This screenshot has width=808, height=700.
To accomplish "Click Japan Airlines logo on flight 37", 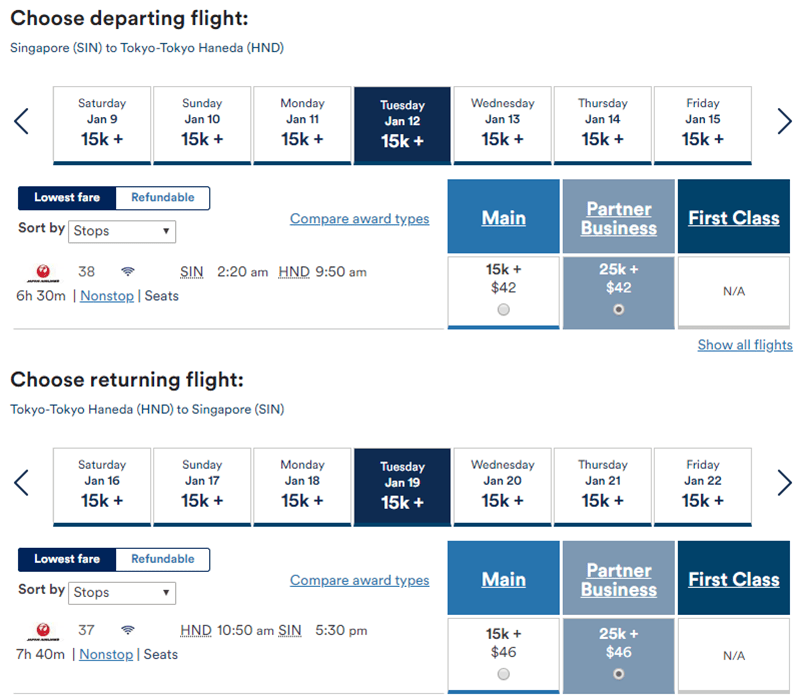I will point(42,631).
